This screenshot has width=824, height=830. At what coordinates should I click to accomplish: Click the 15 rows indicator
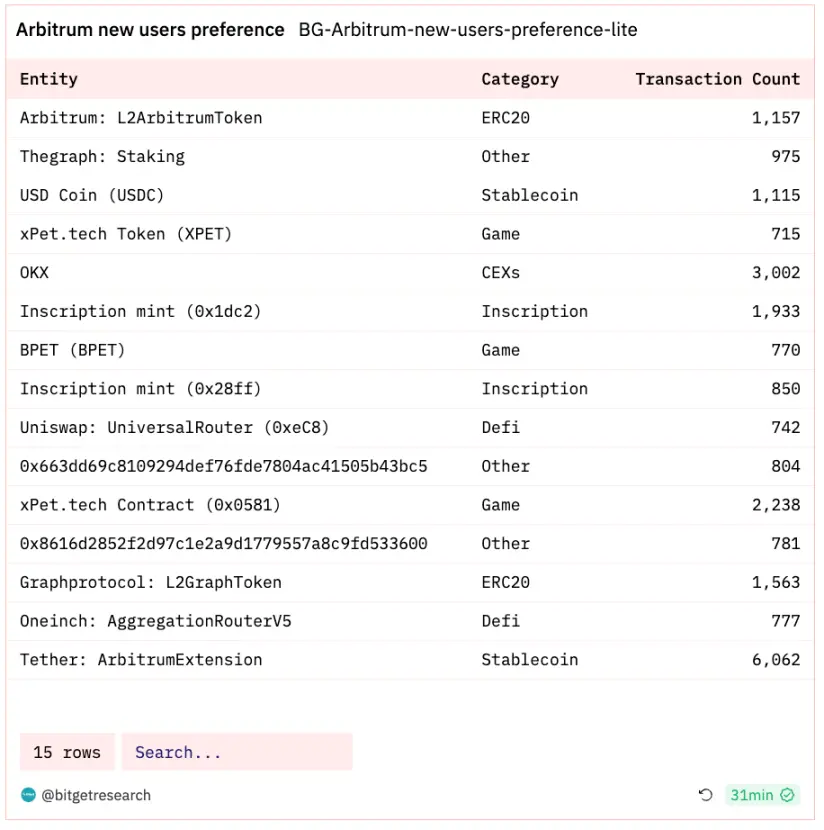(x=67, y=752)
